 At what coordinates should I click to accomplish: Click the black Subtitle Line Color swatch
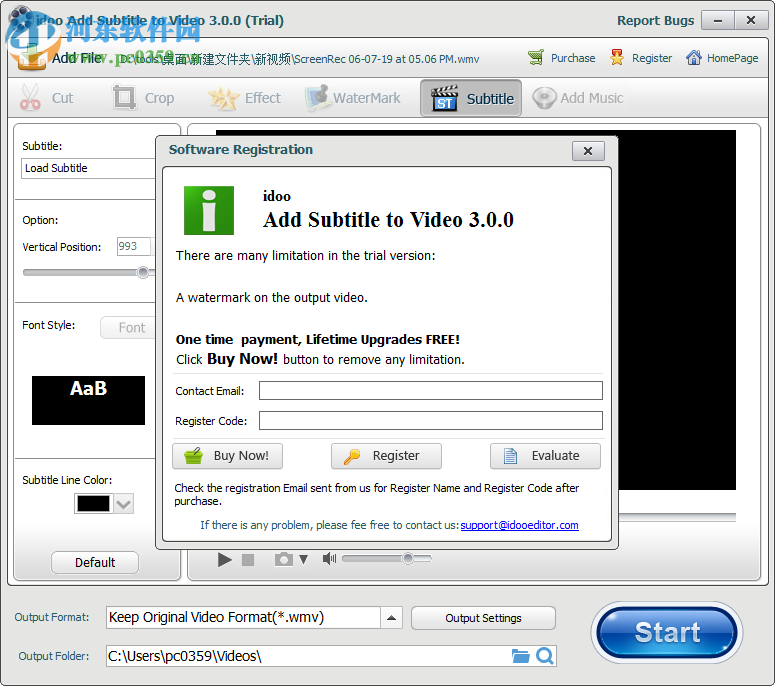point(93,504)
